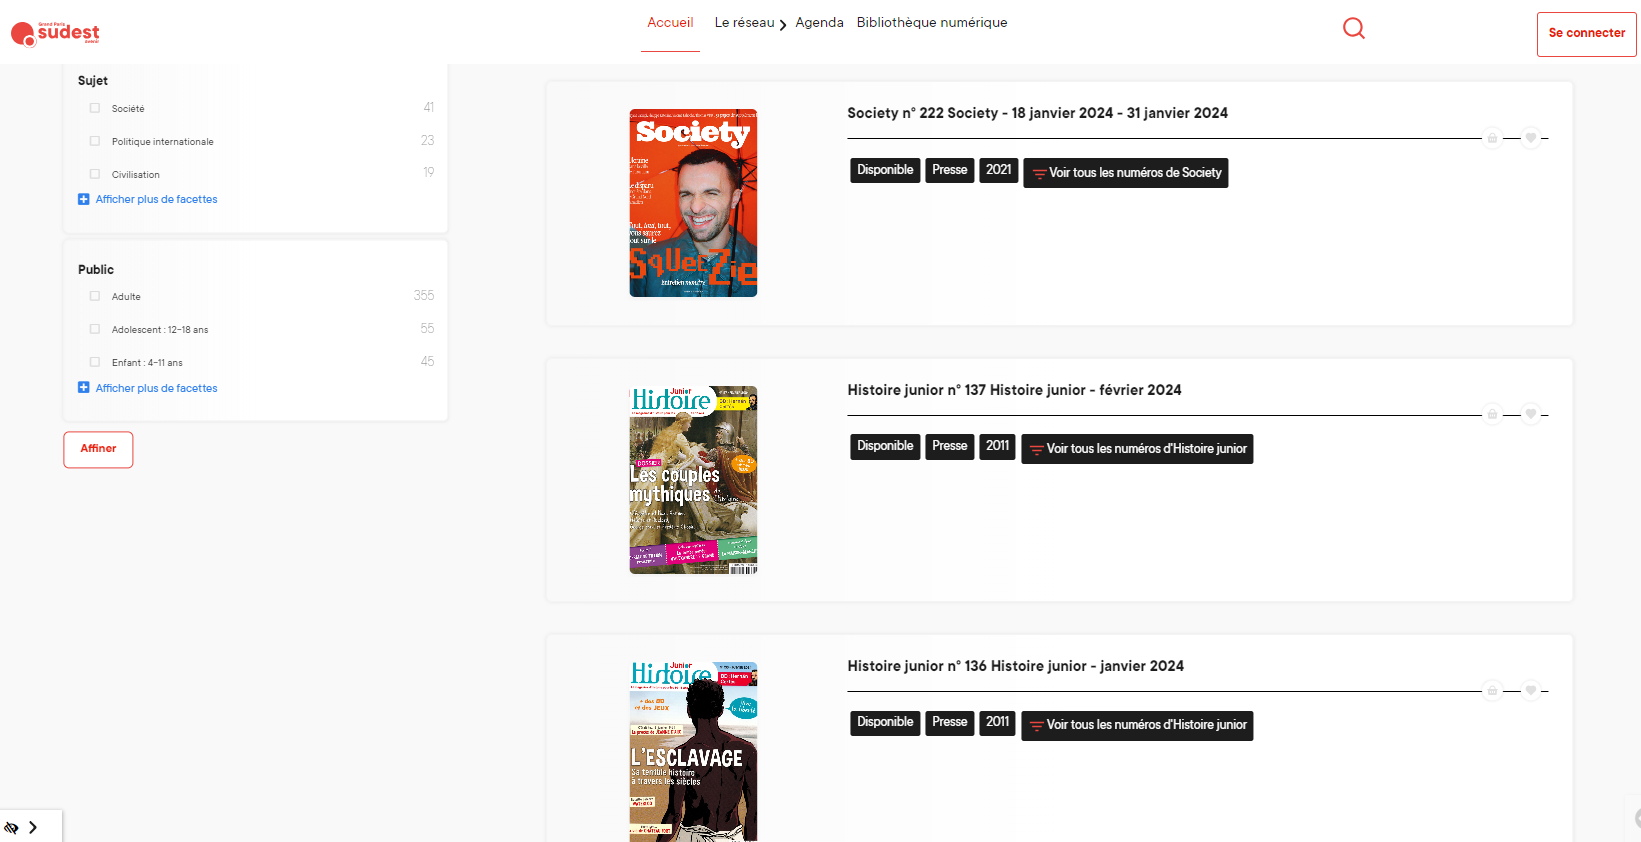Click the Se connecter button
Image resolution: width=1641 pixels, height=842 pixels.
(1587, 34)
